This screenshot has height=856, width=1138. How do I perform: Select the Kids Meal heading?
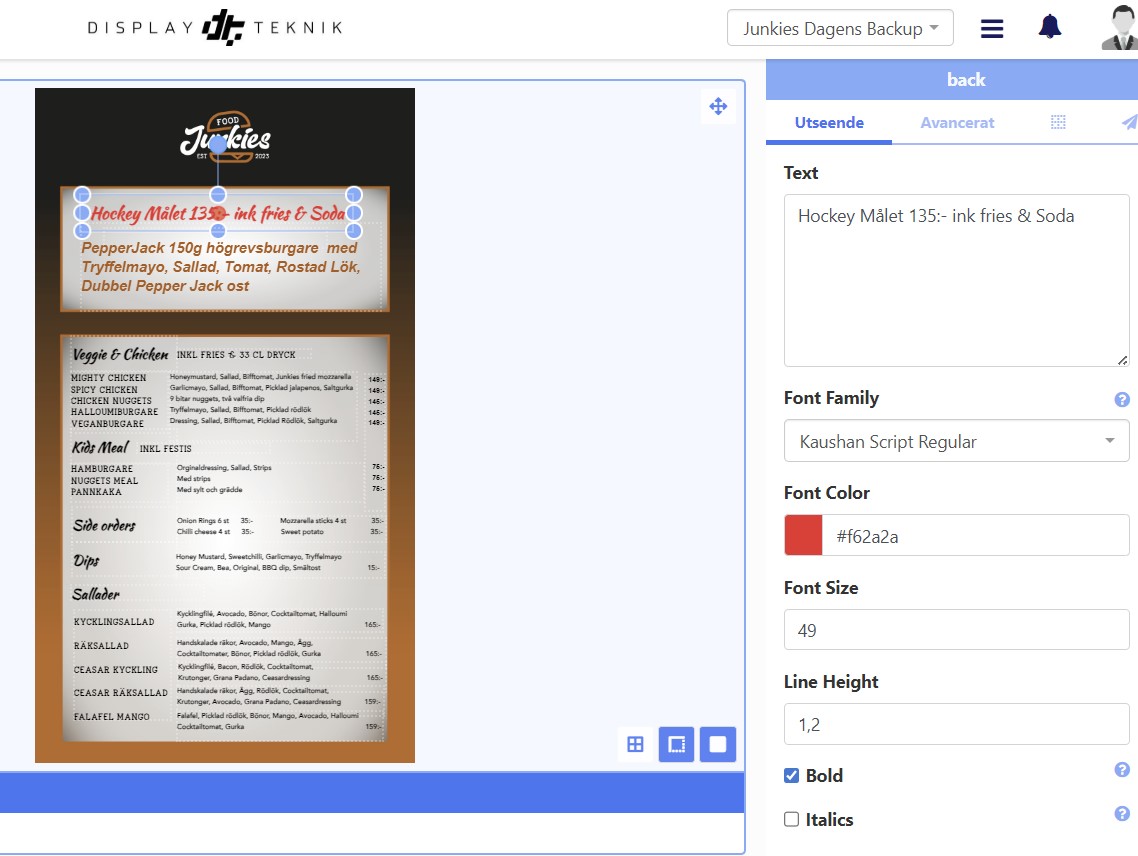tap(100, 447)
